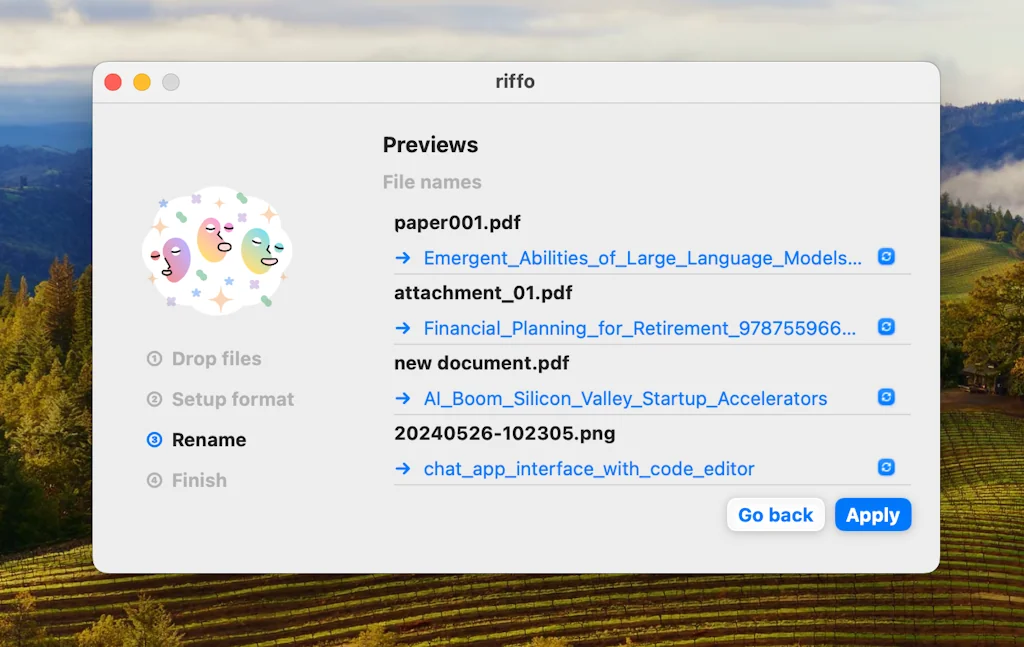Click the arrow icon before chat_app_interface name
This screenshot has height=647, width=1024.
click(x=403, y=468)
